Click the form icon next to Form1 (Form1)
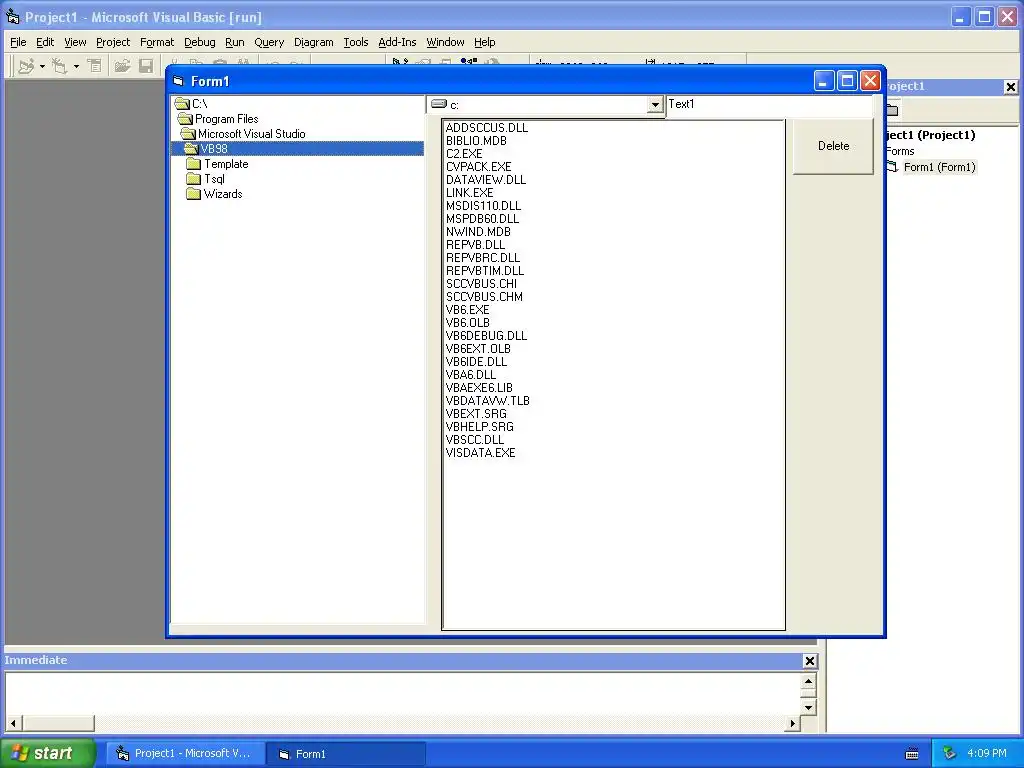The image size is (1024, 768). [x=892, y=167]
